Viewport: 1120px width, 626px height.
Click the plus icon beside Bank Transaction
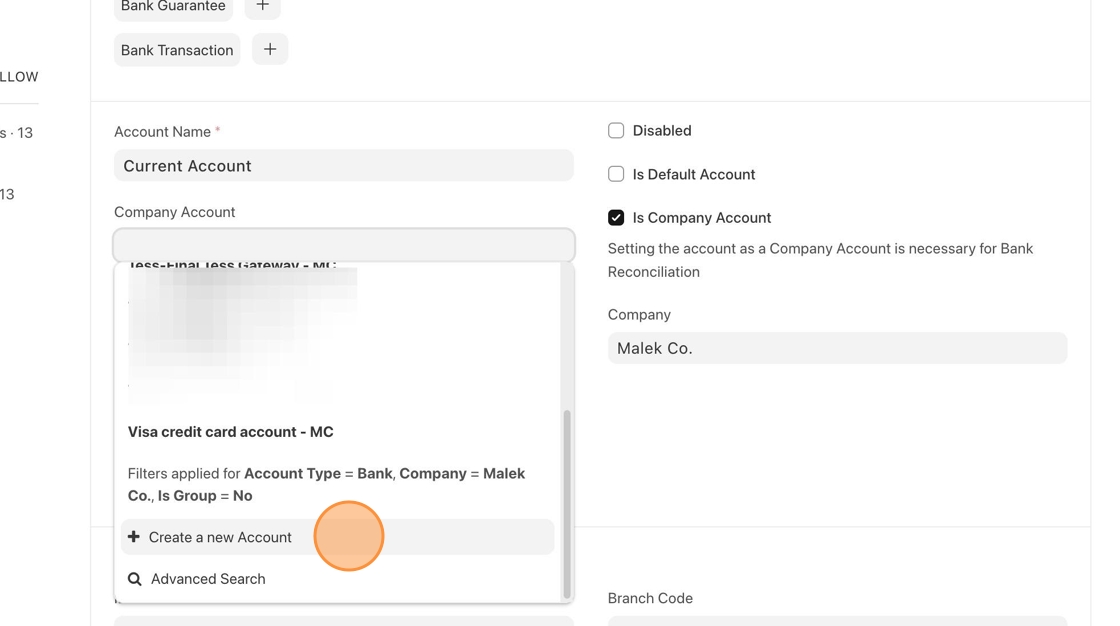(270, 50)
